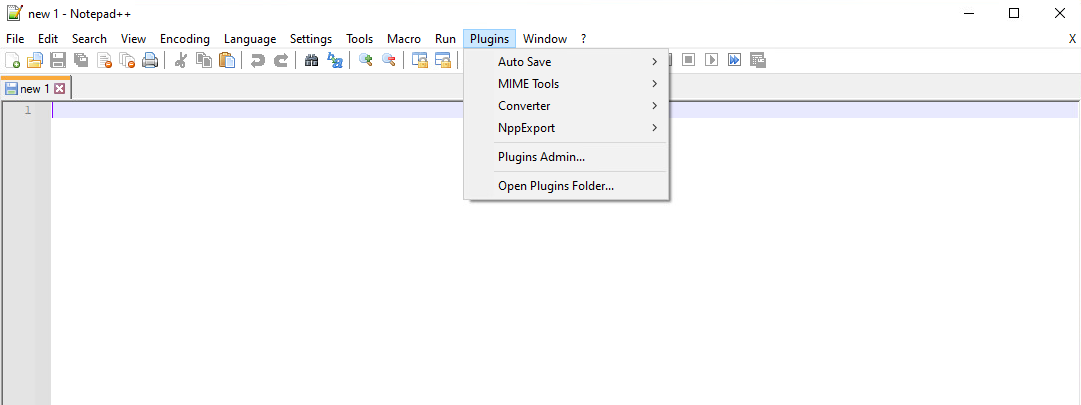Viewport: 1081px width, 405px height.
Task: Click the Copy toolbar icon
Action: coord(204,60)
